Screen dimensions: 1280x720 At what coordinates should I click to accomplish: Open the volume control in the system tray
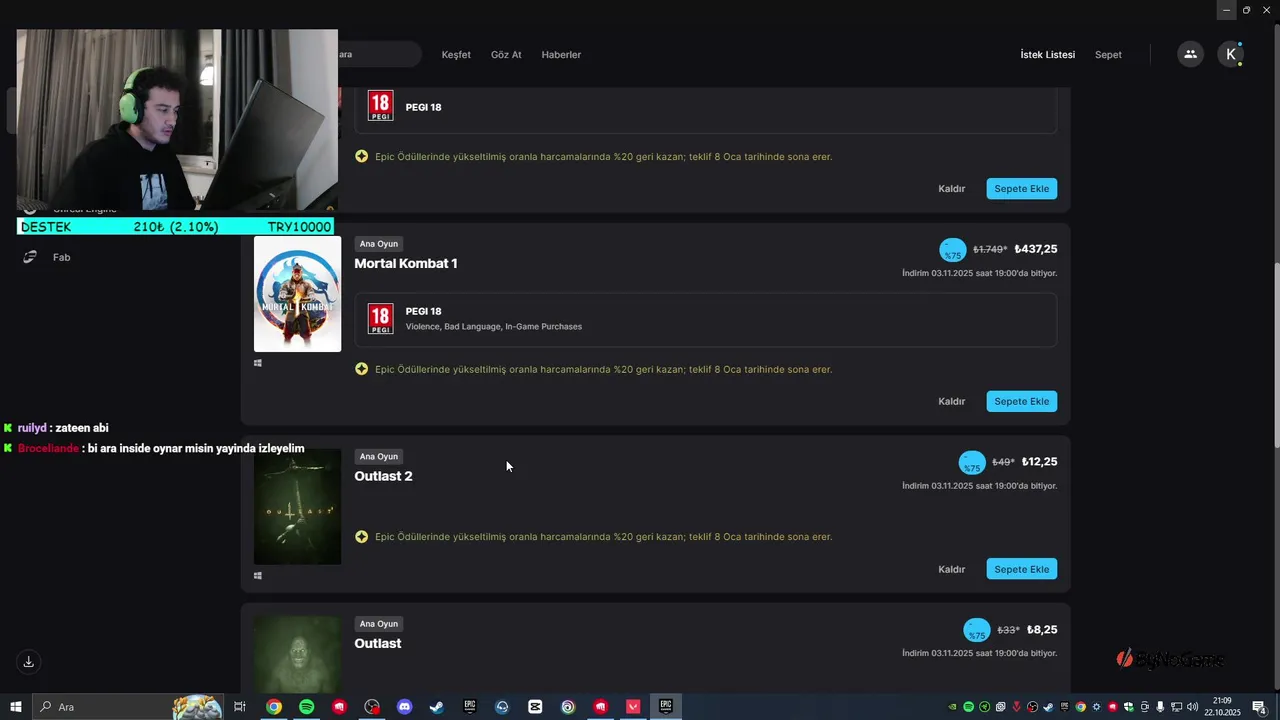pyautogui.click(x=1192, y=707)
